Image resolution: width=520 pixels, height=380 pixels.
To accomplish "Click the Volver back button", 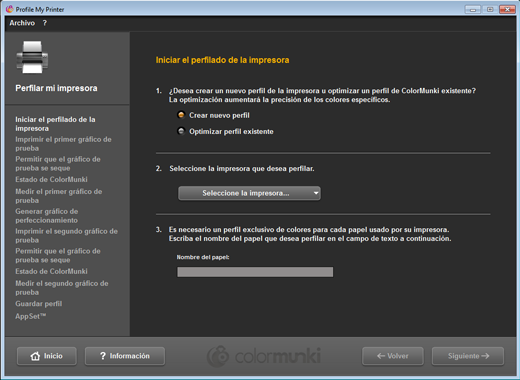I will tap(393, 356).
